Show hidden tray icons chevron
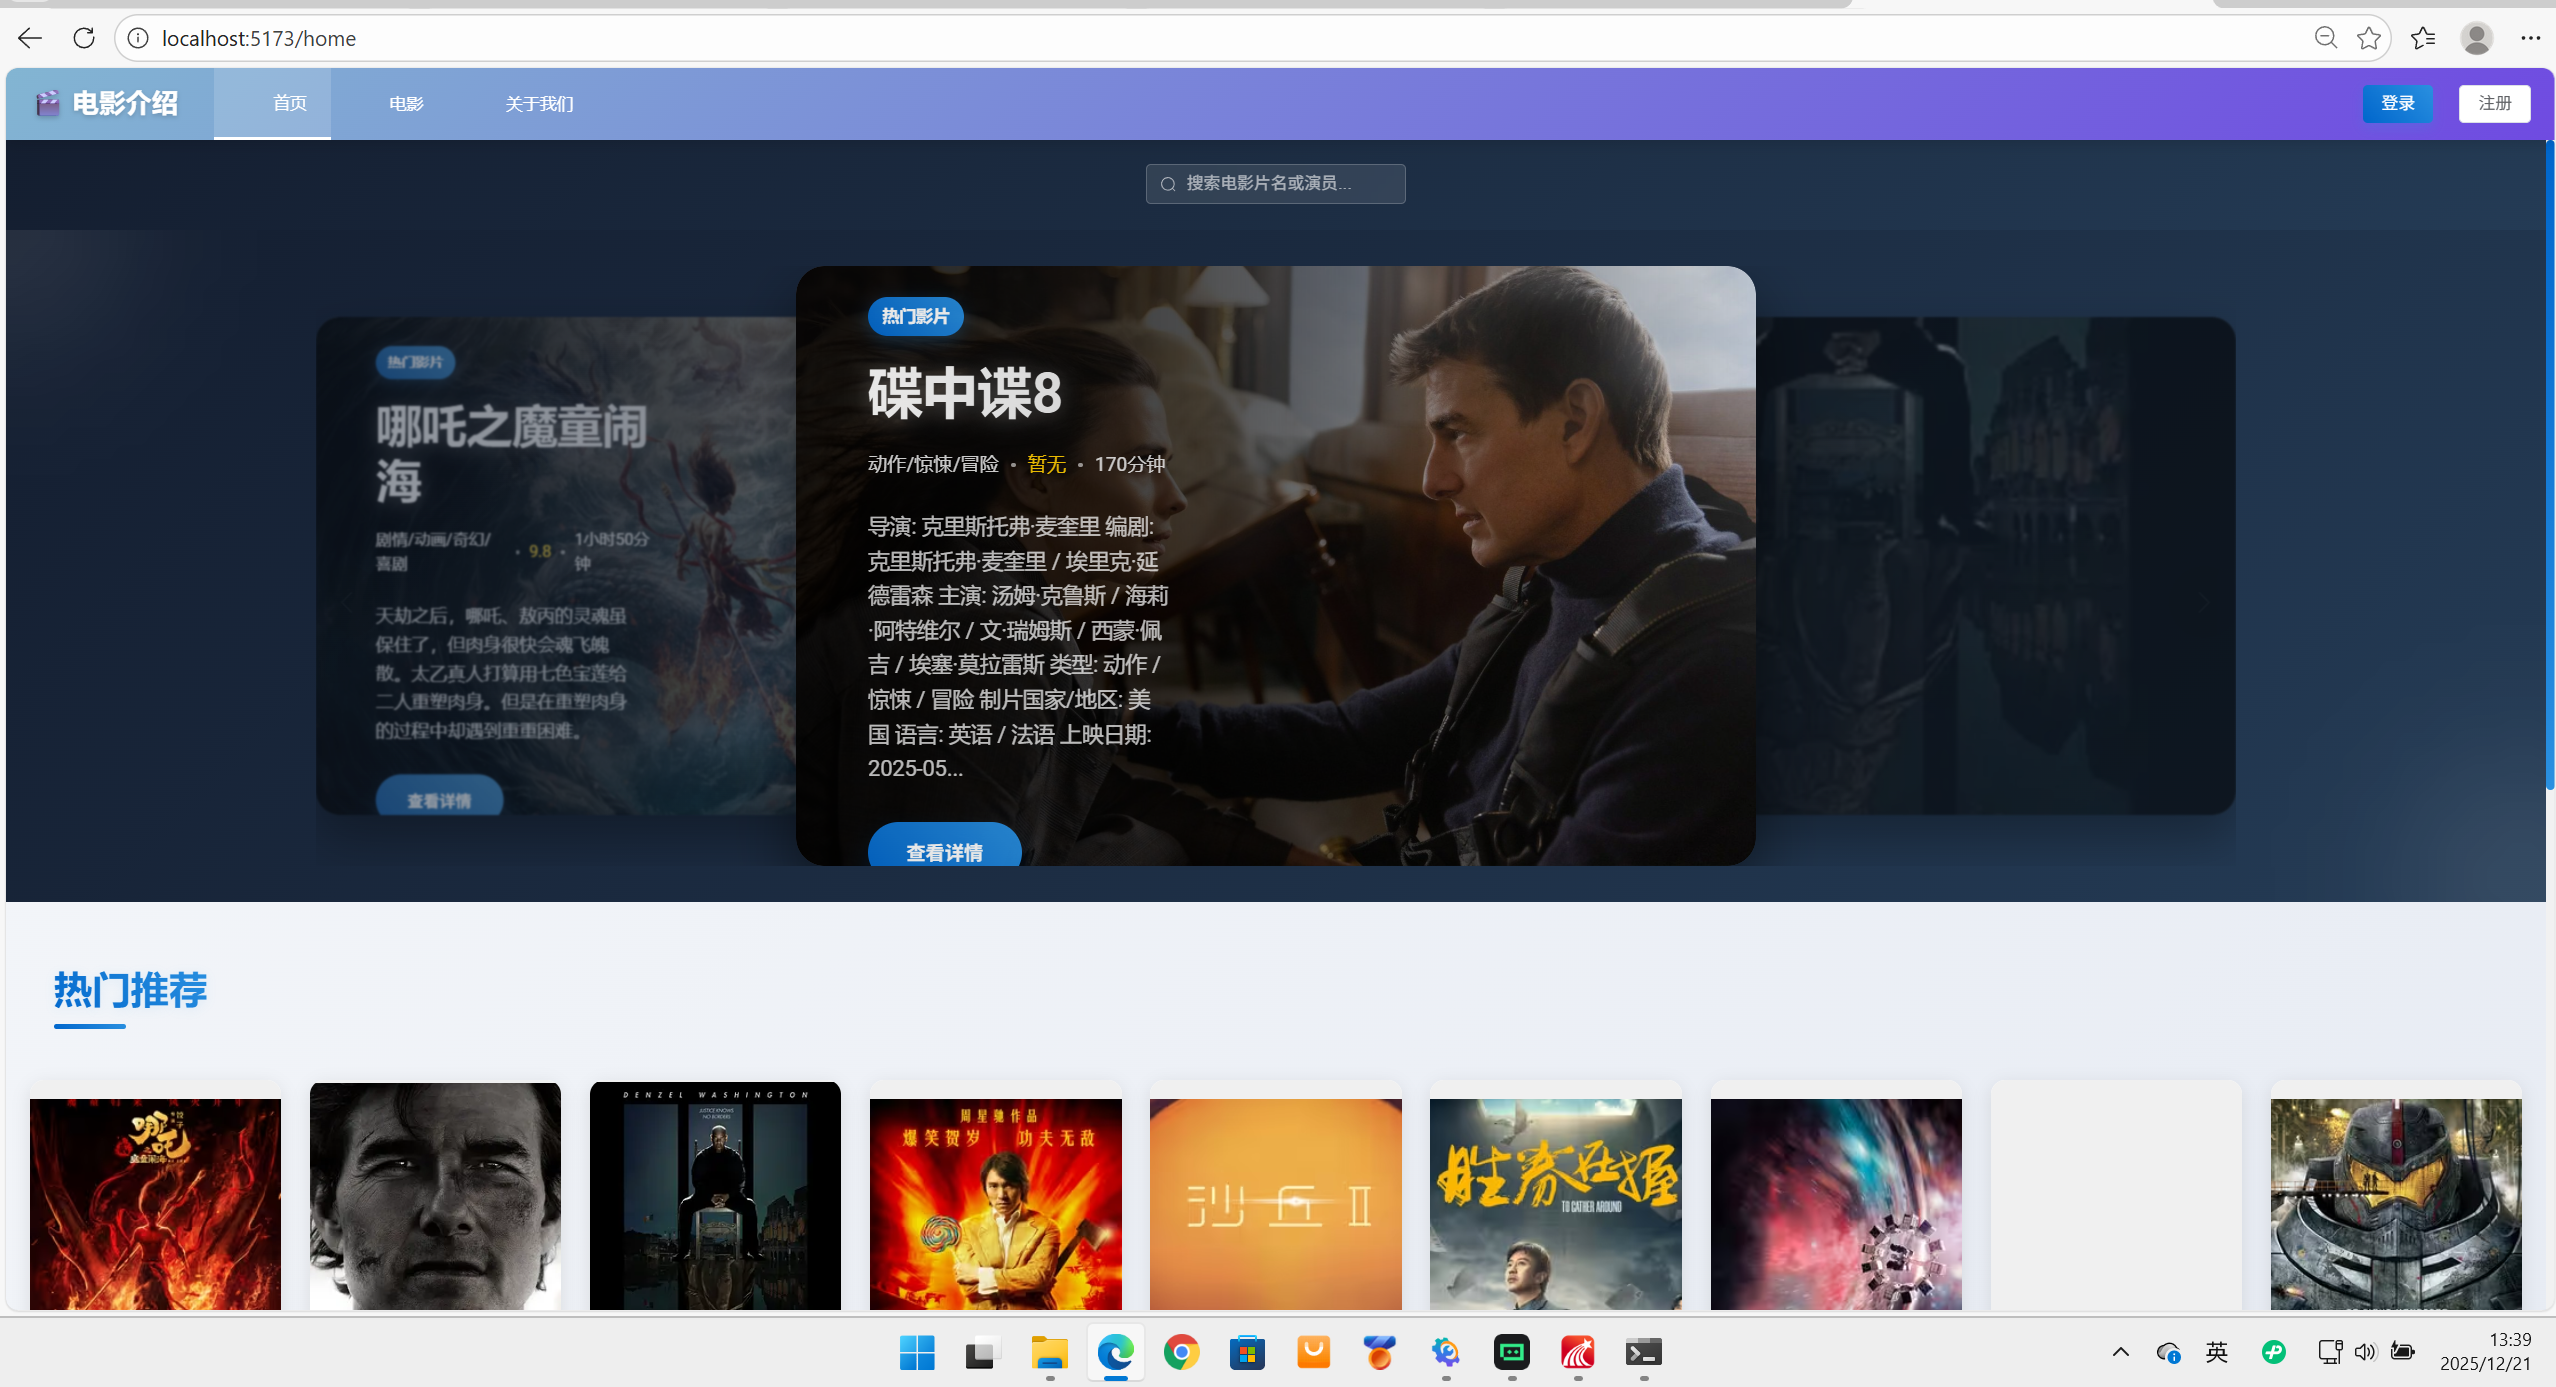 pos(2121,1353)
